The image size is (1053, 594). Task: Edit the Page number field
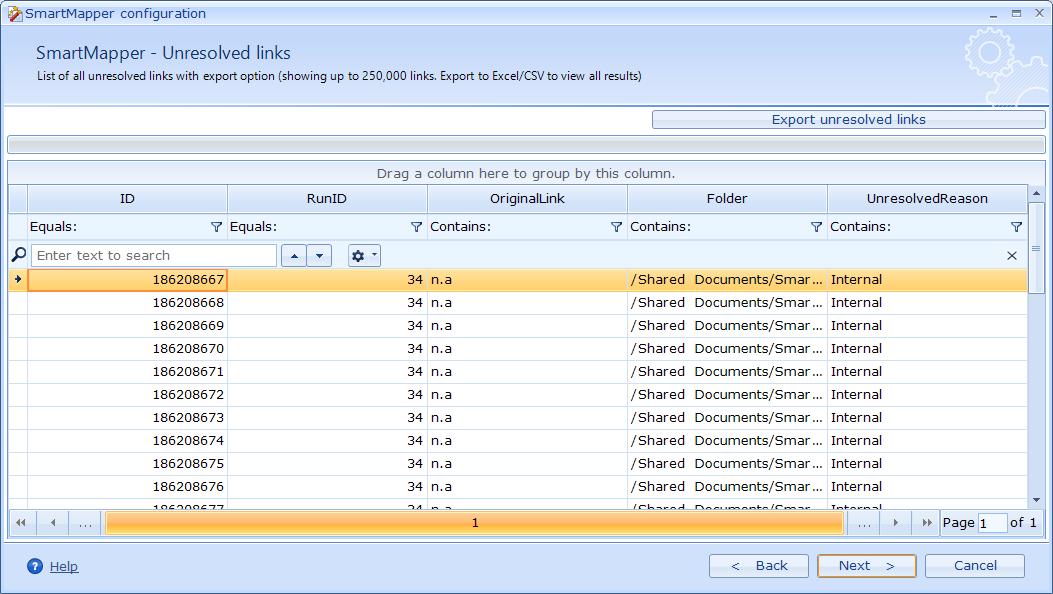[993, 523]
